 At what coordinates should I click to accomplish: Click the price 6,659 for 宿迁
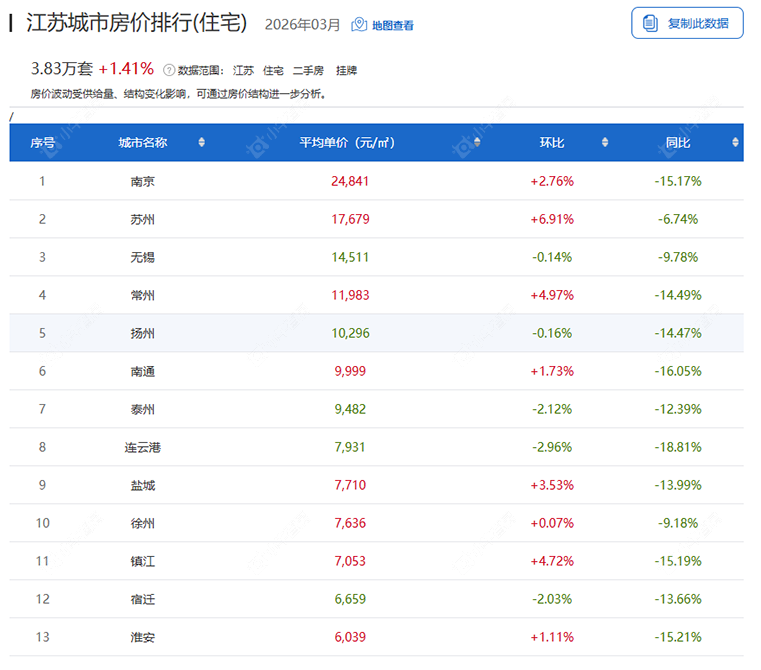coord(350,599)
